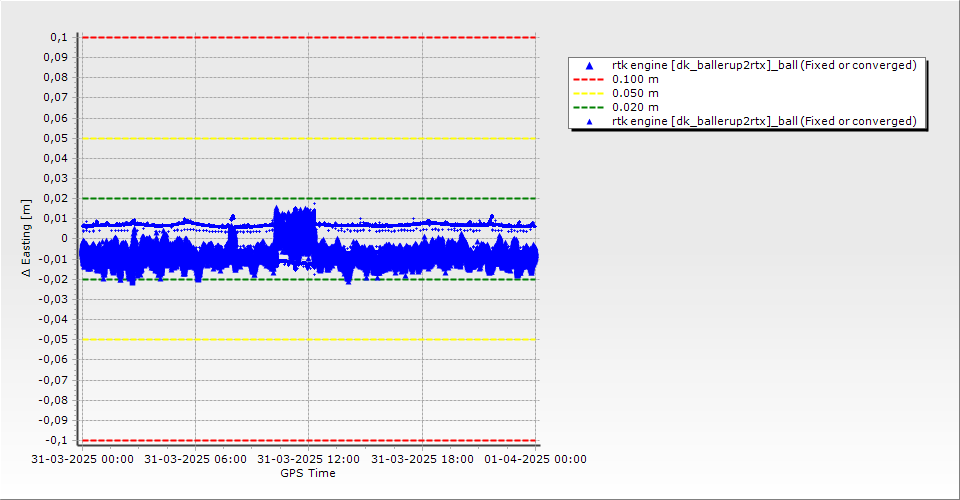Screen dimensions: 960x500
Task: Click the '0,06' y-axis tick label
Action: [x=56, y=118]
